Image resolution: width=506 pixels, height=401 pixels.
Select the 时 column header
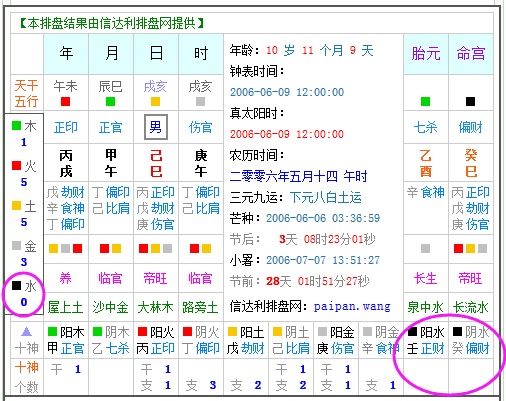point(201,54)
